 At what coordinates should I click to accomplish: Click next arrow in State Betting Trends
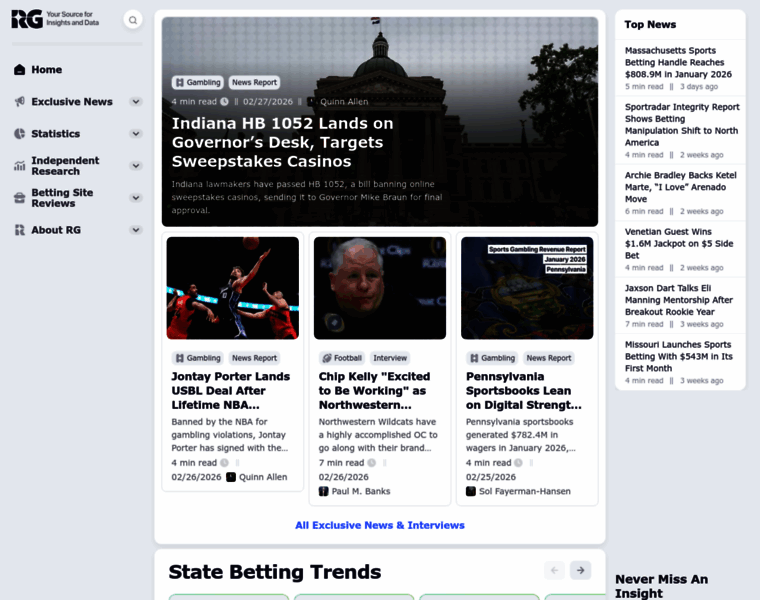(x=580, y=570)
